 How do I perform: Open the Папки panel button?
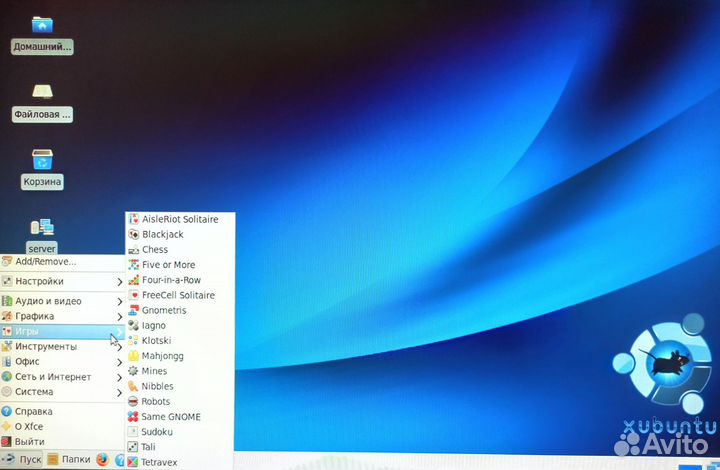69,459
